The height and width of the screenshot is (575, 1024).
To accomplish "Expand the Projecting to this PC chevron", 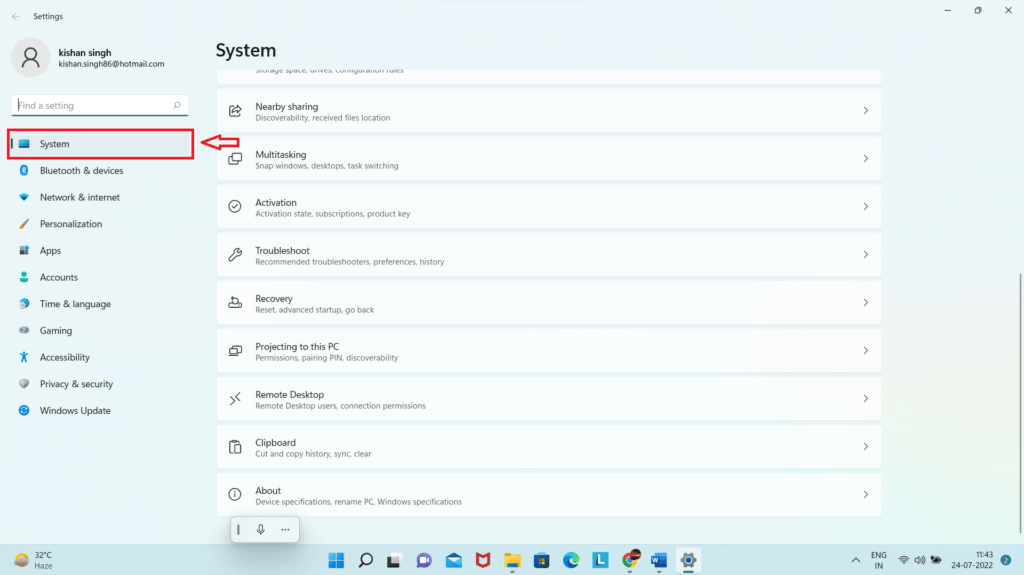I will pos(865,351).
